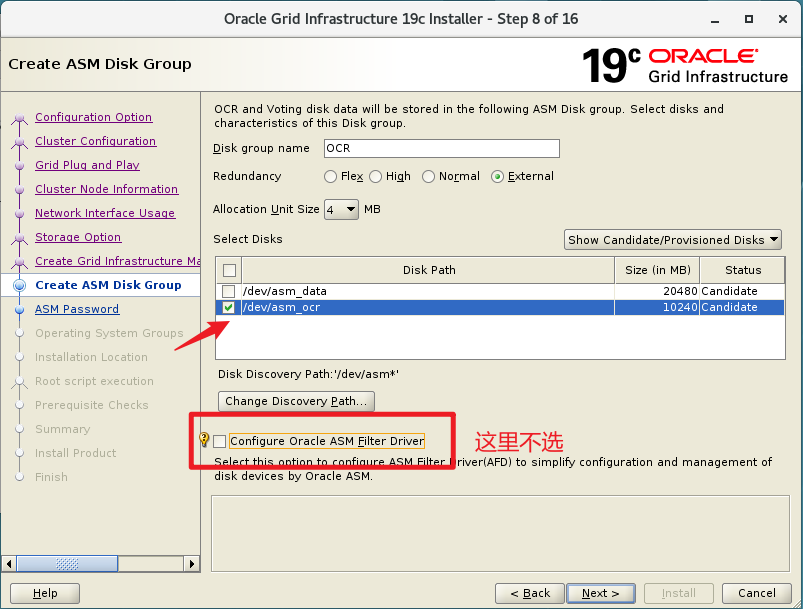803x609 pixels.
Task: Click the /dev/asm_data disk path cell
Action: [428, 291]
